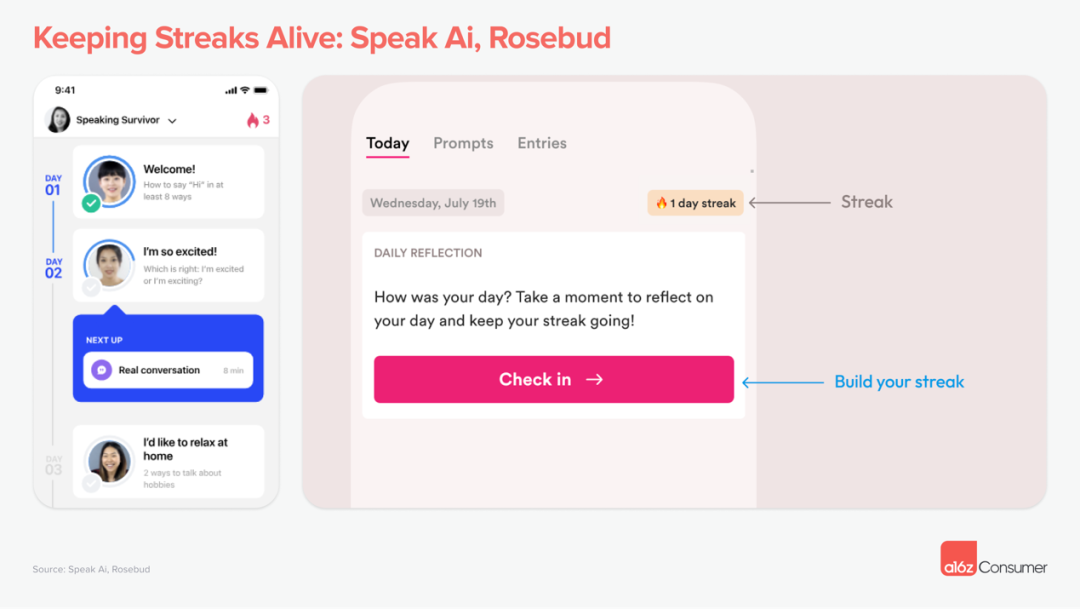Click the Wednesday, July 19th date label
Viewport: 1080px width, 609px height.
(x=433, y=203)
